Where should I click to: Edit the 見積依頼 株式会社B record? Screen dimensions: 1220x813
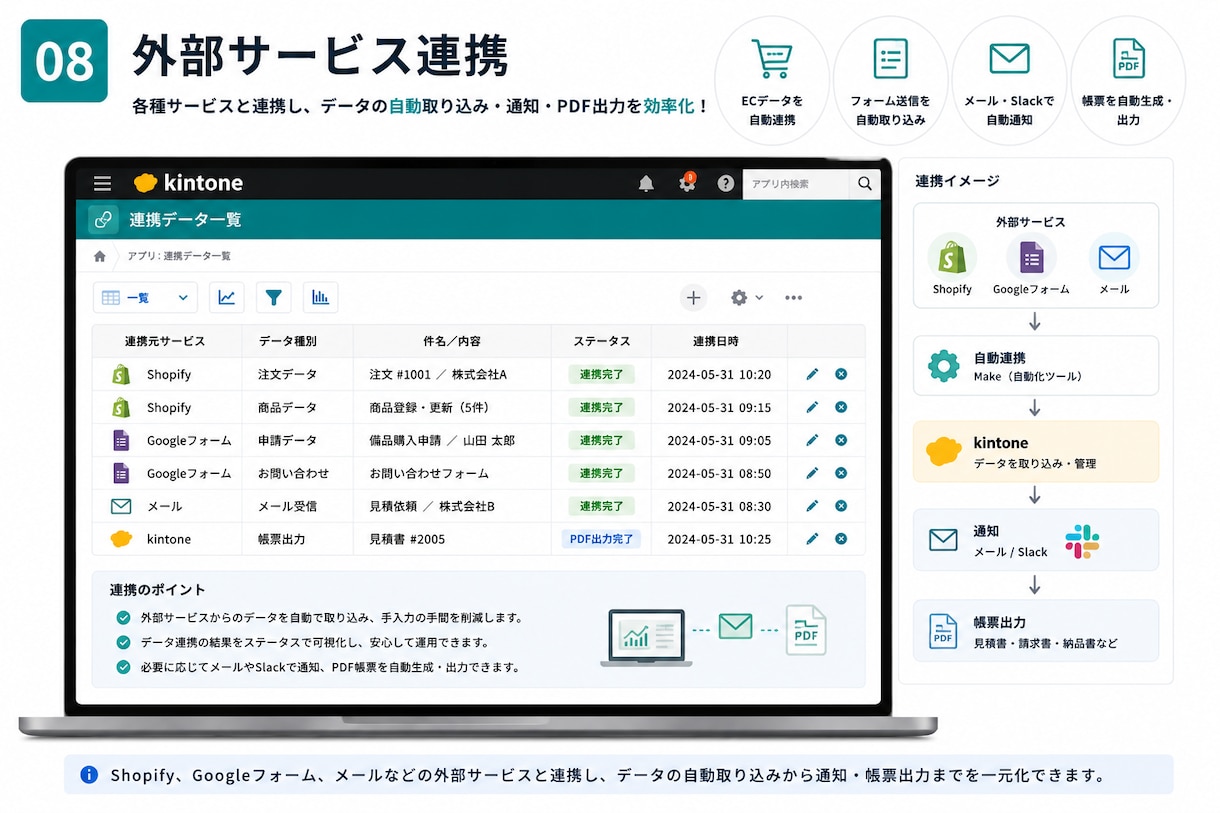(812, 506)
